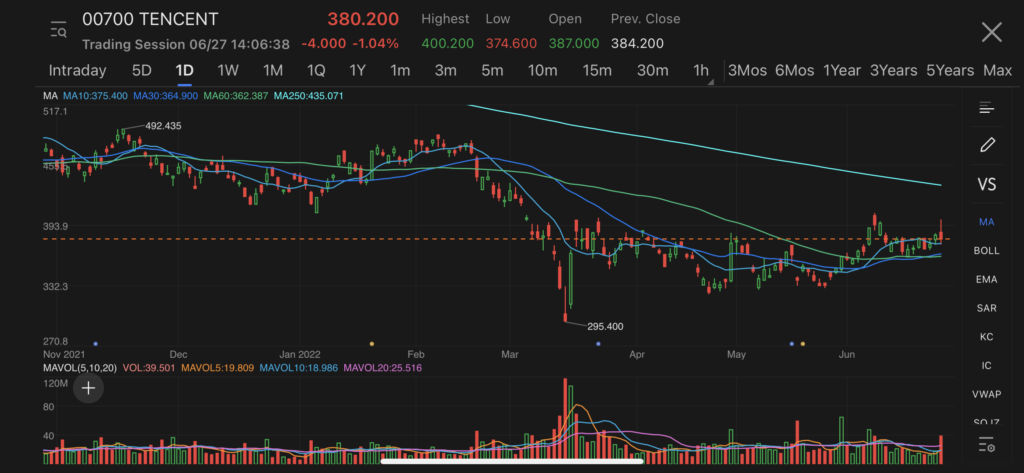Select the 15m minute interval
Image resolution: width=1024 pixels, height=473 pixels.
[x=597, y=70]
